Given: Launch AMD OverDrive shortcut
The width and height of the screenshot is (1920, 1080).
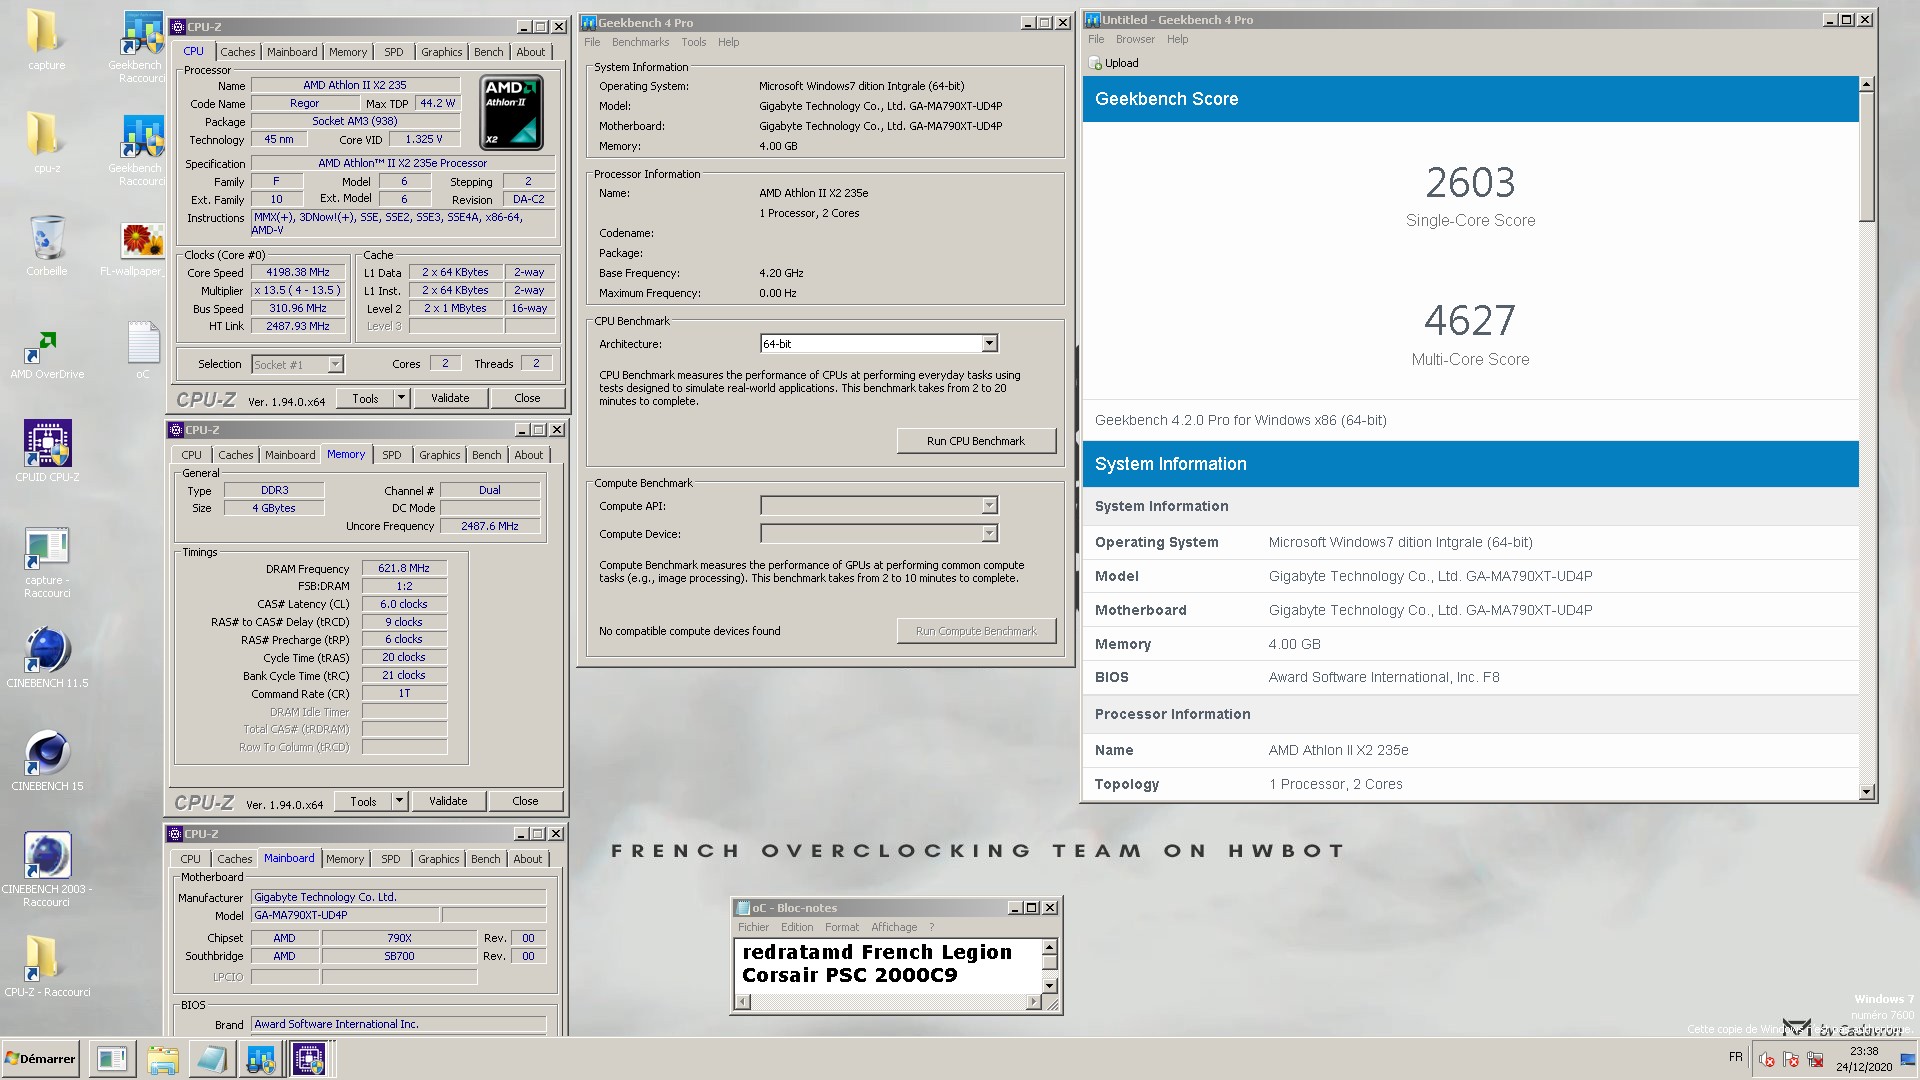Looking at the screenshot, I should pos(46,355).
